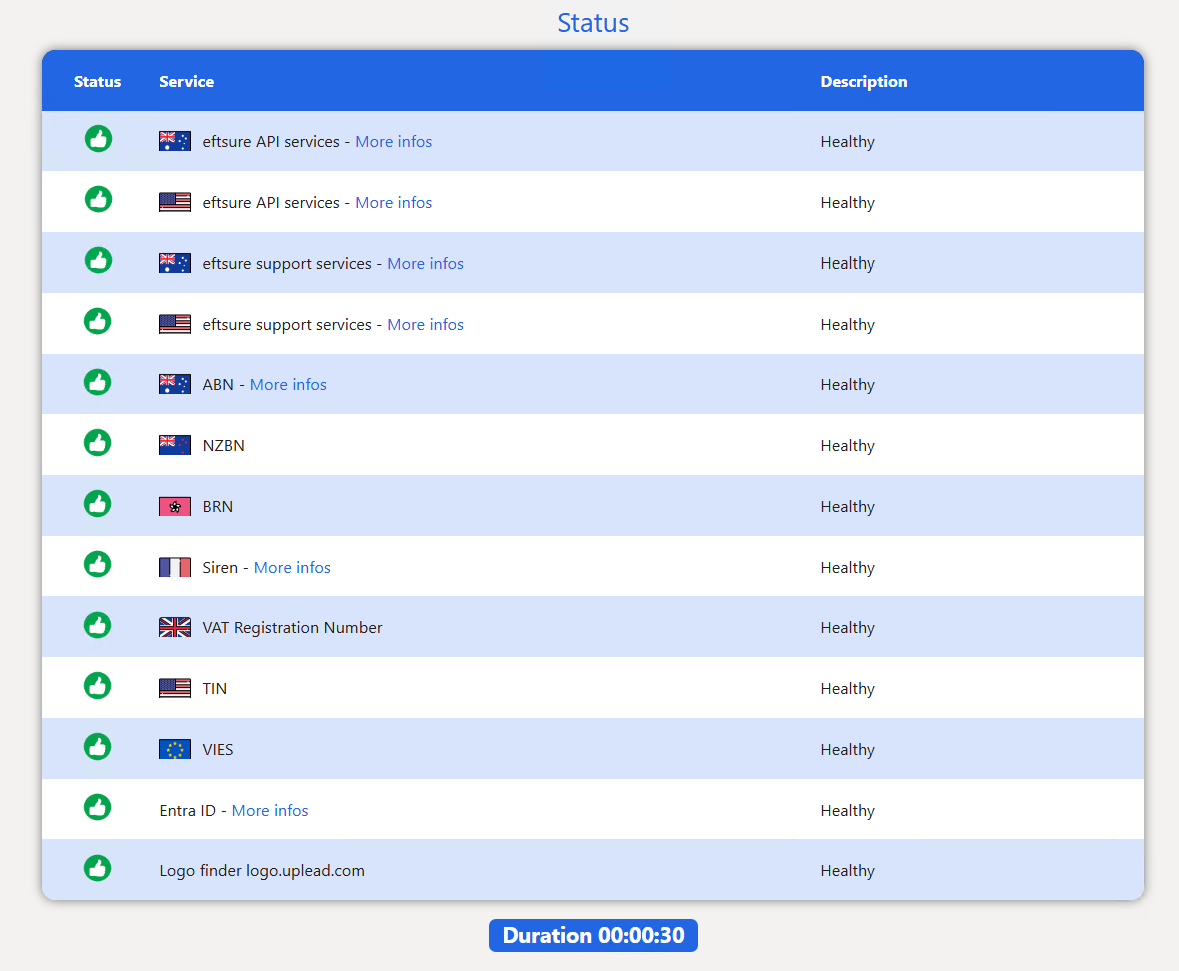Click the NZBN service name
Image resolution: width=1179 pixels, height=971 pixels.
(x=223, y=445)
